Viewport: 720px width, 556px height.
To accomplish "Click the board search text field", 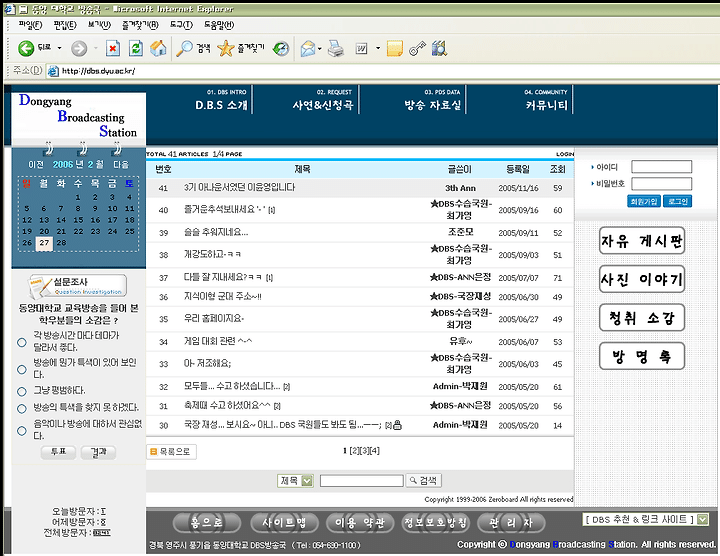I will [361, 481].
